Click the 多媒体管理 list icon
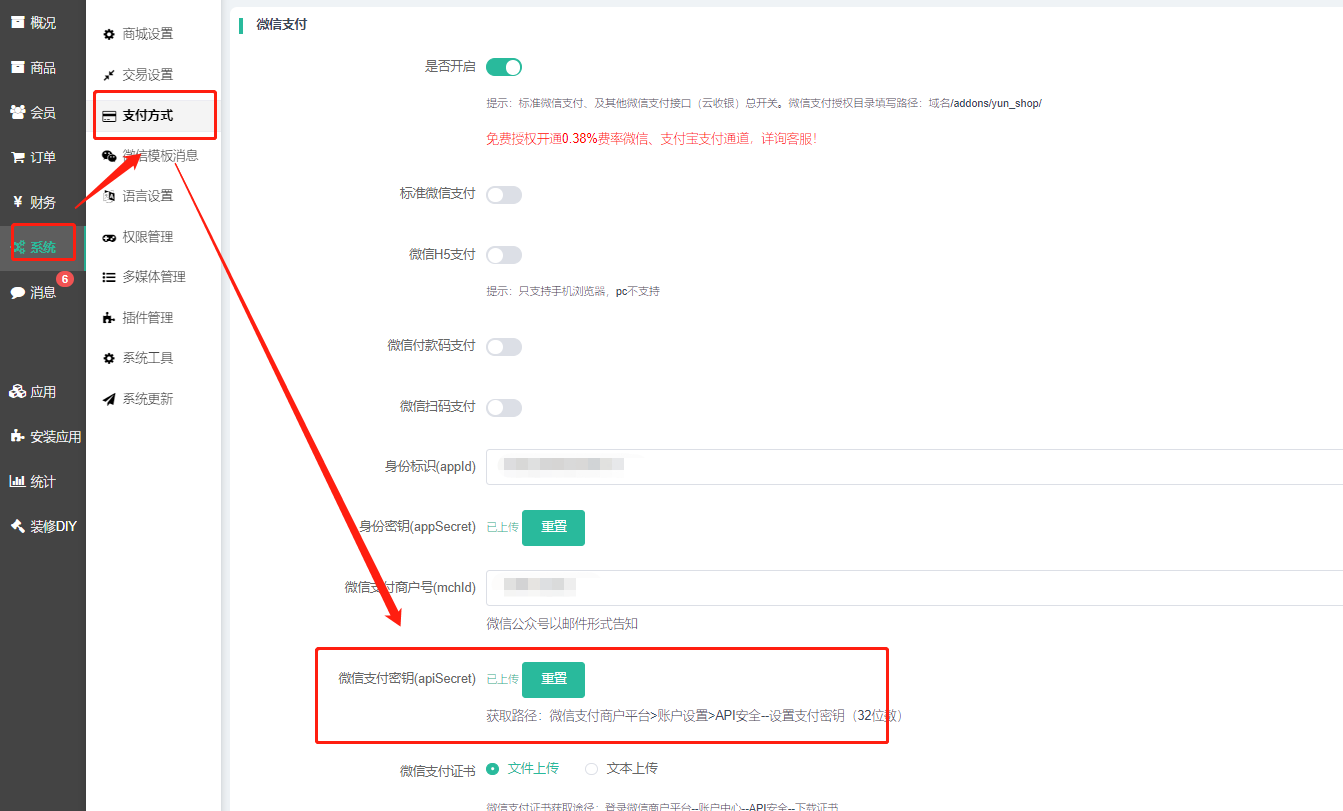Screen dimensions: 1343x811 [109, 277]
